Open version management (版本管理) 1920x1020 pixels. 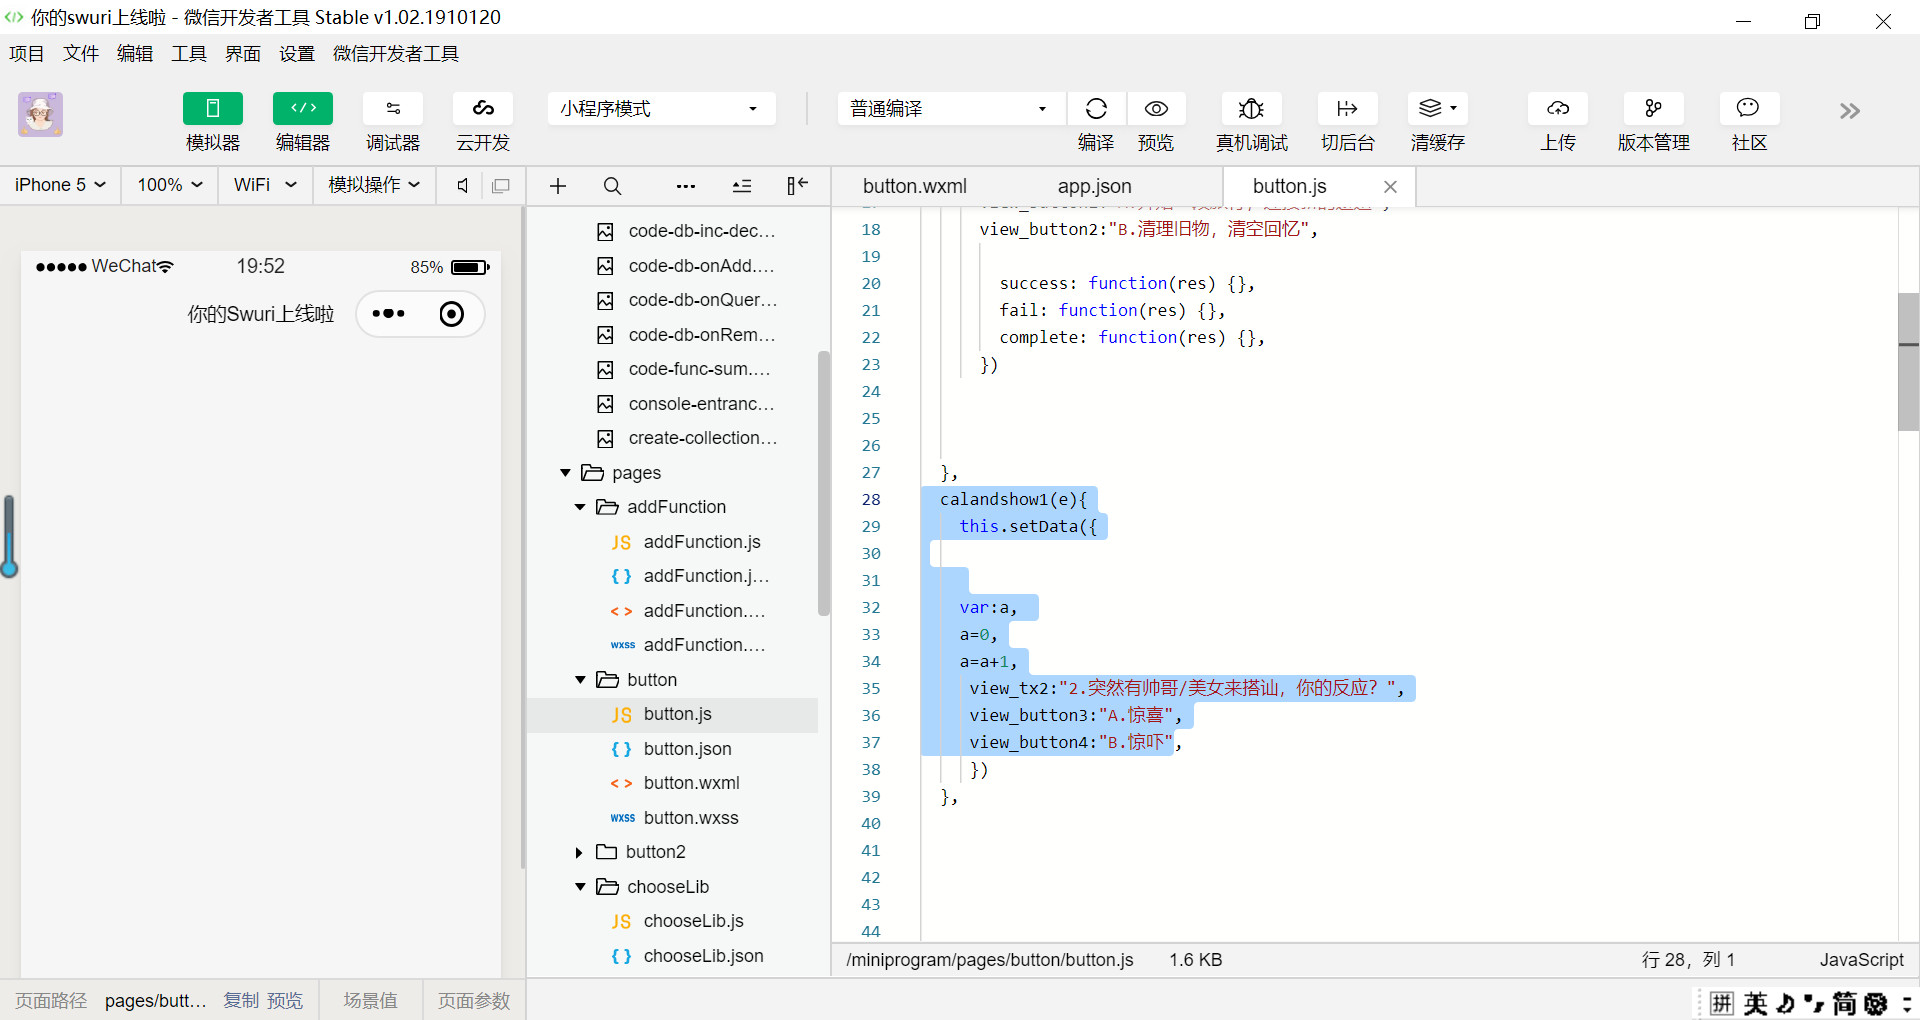[x=1653, y=109]
